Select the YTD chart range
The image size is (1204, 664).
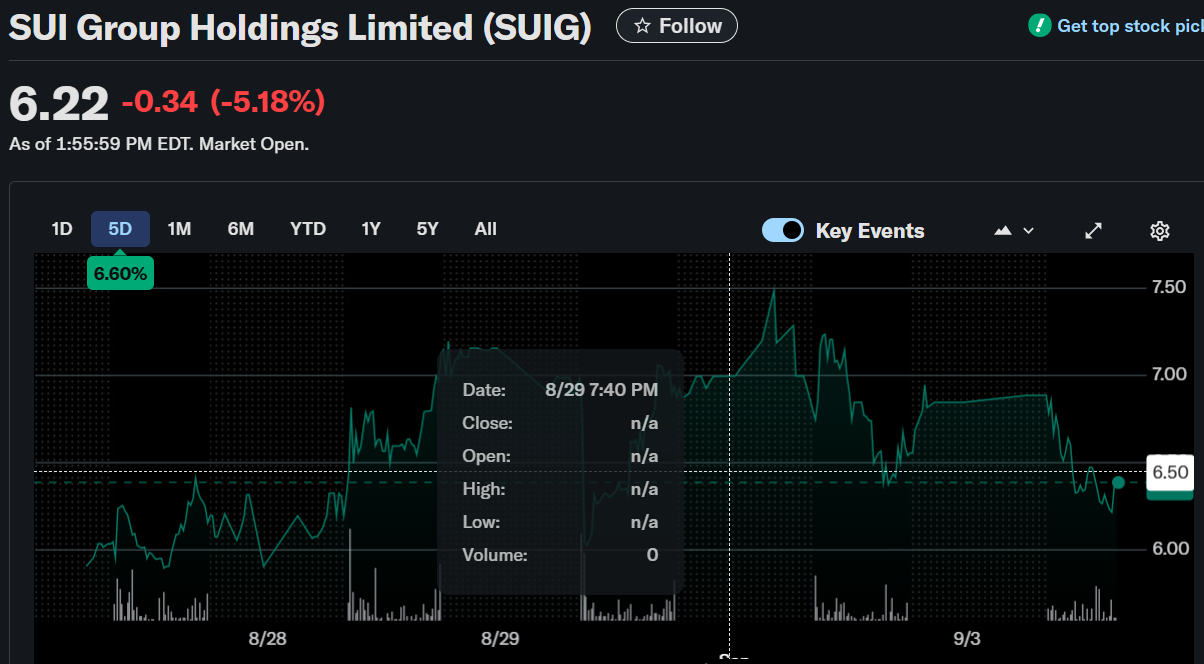(308, 229)
